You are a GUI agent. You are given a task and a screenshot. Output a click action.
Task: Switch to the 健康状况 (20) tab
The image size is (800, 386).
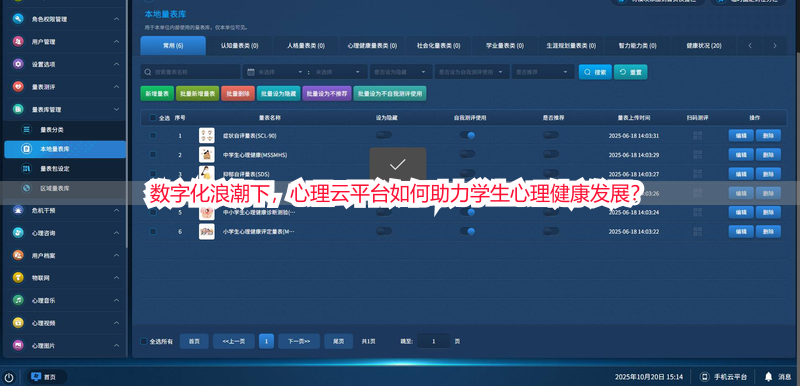(704, 45)
